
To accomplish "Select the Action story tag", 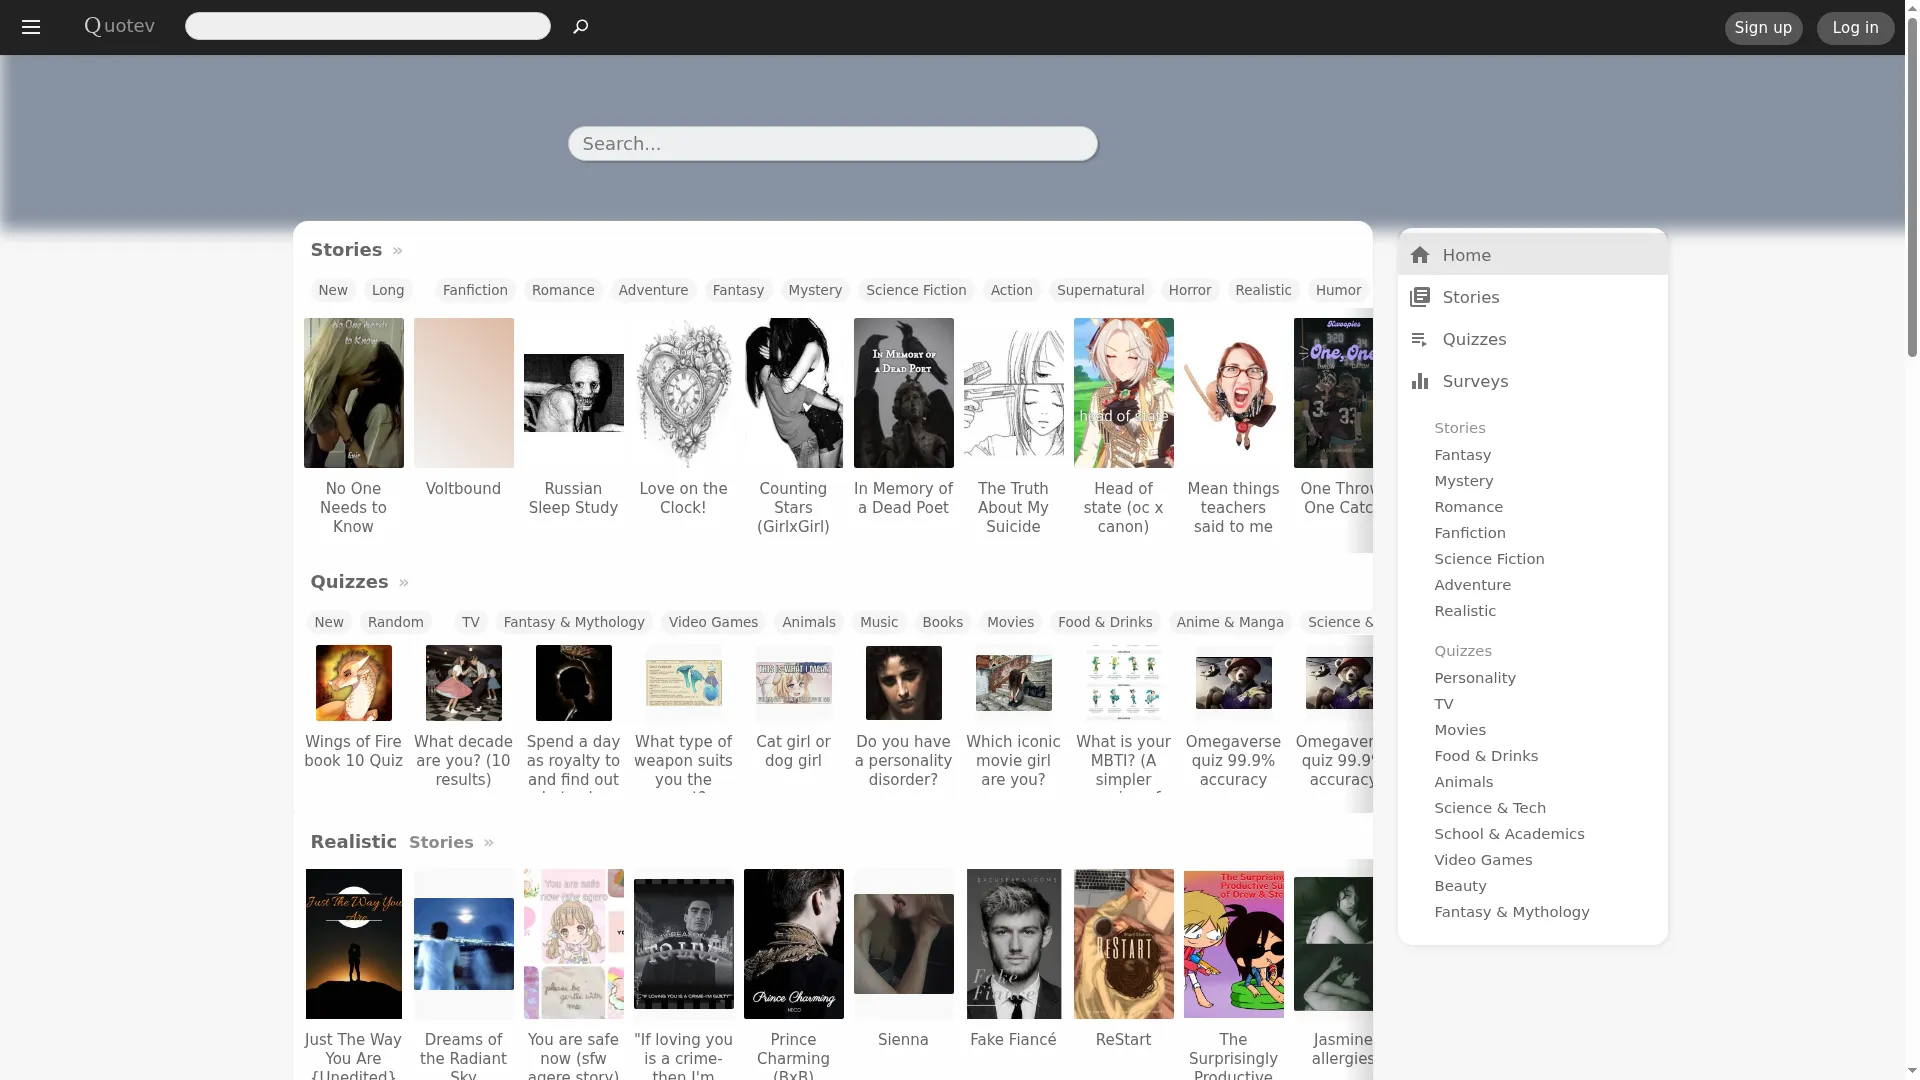I will pos(1011,290).
